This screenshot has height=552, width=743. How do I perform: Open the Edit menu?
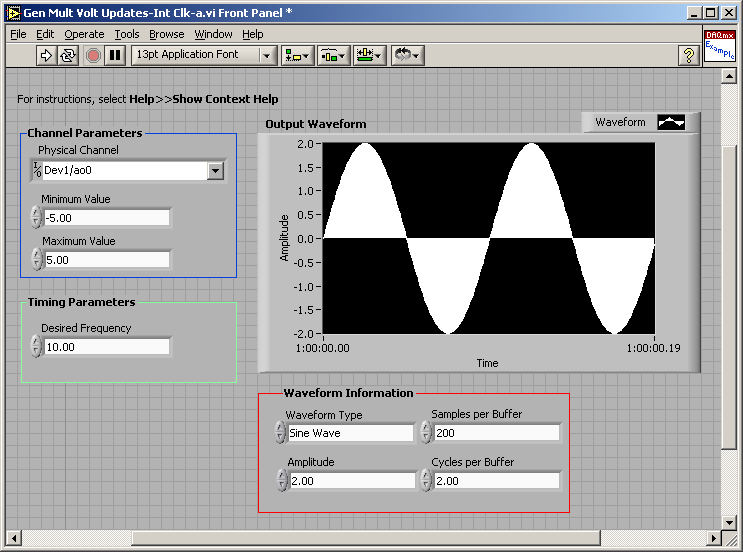tap(45, 34)
